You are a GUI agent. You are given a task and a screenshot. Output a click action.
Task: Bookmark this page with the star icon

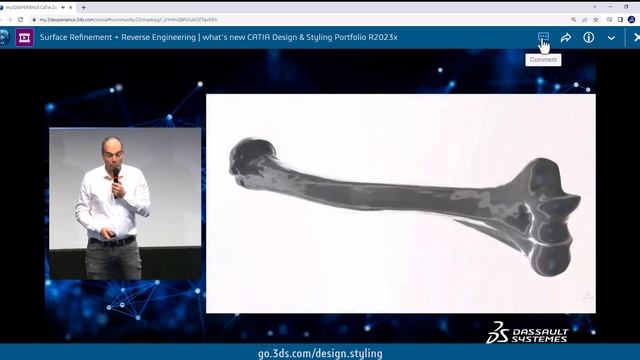pos(596,20)
